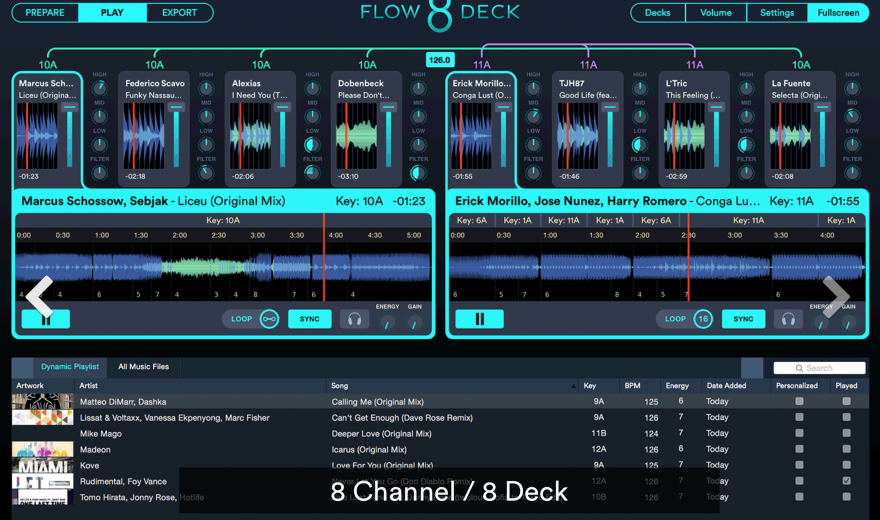This screenshot has height=520, width=880.
Task: Switch to All Music Files tab
Action: 143,367
